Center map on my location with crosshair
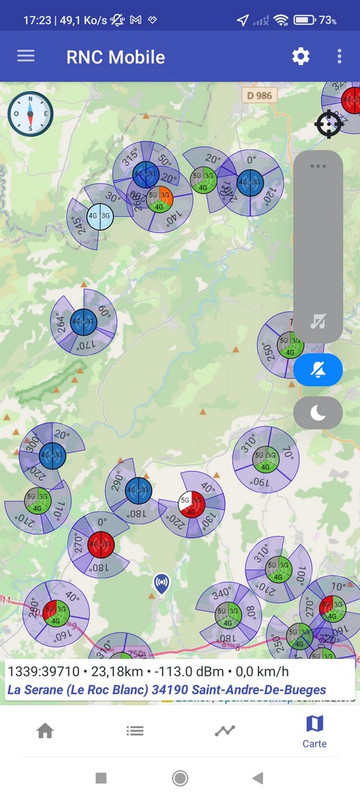Screen dimensions: 360x800 pyautogui.click(x=329, y=123)
